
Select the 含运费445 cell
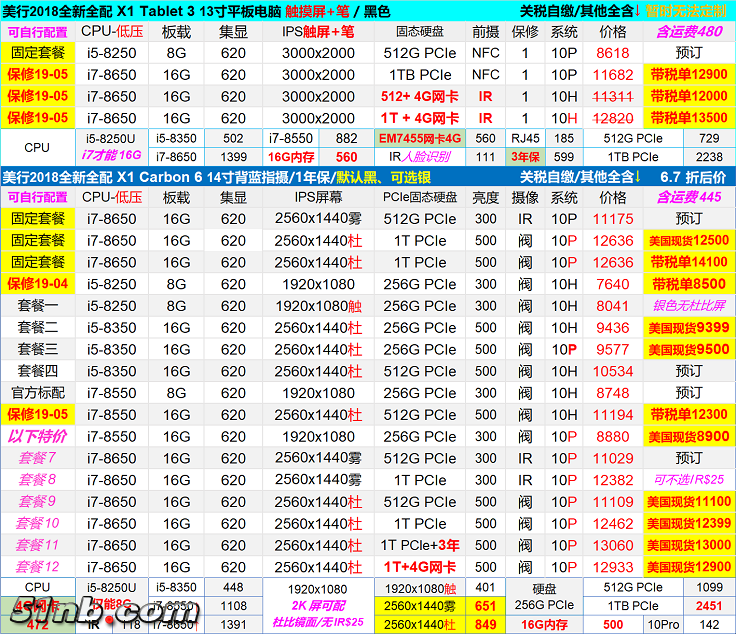point(688,197)
